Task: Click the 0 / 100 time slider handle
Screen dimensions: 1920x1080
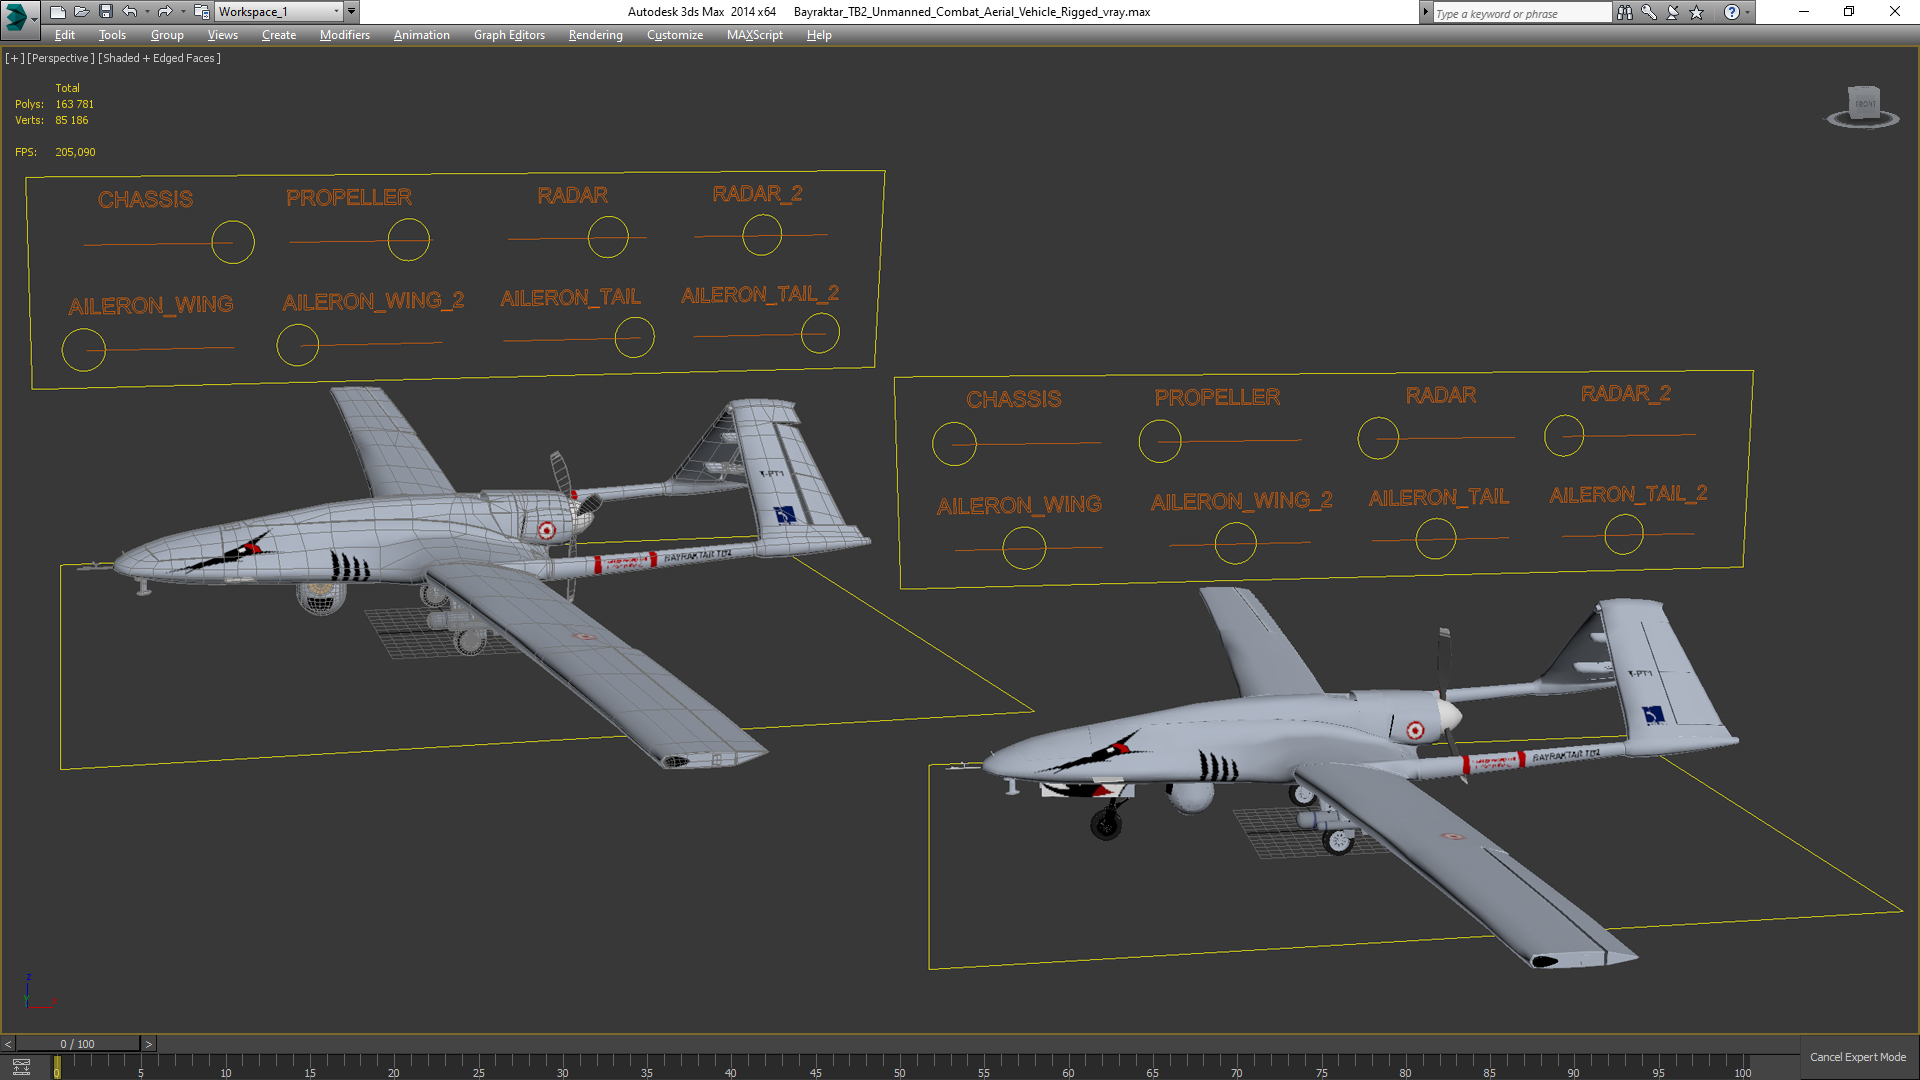Action: 78,1044
